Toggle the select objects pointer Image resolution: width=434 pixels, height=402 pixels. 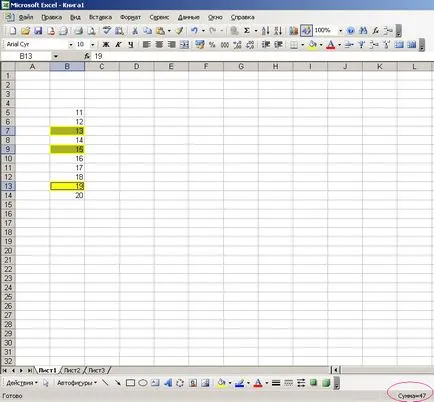coord(46,383)
